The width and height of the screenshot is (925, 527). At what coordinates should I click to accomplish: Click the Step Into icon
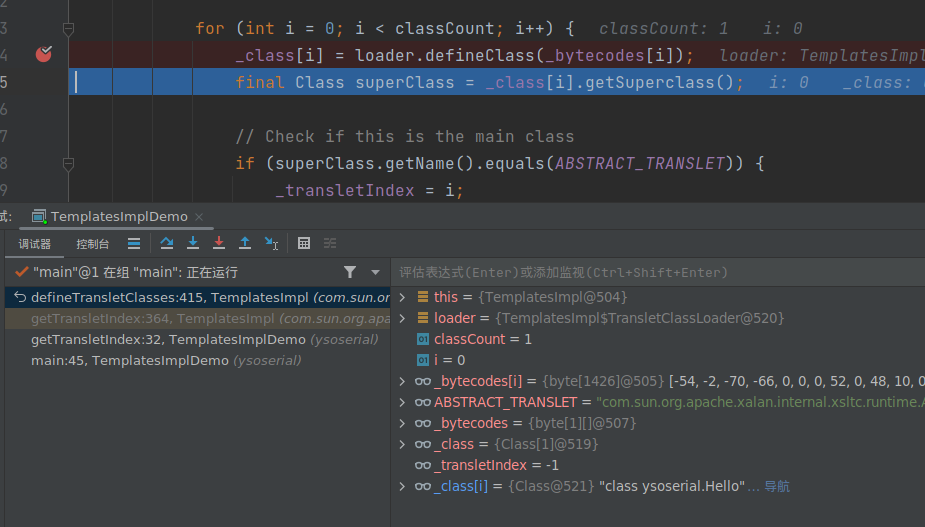click(x=193, y=243)
